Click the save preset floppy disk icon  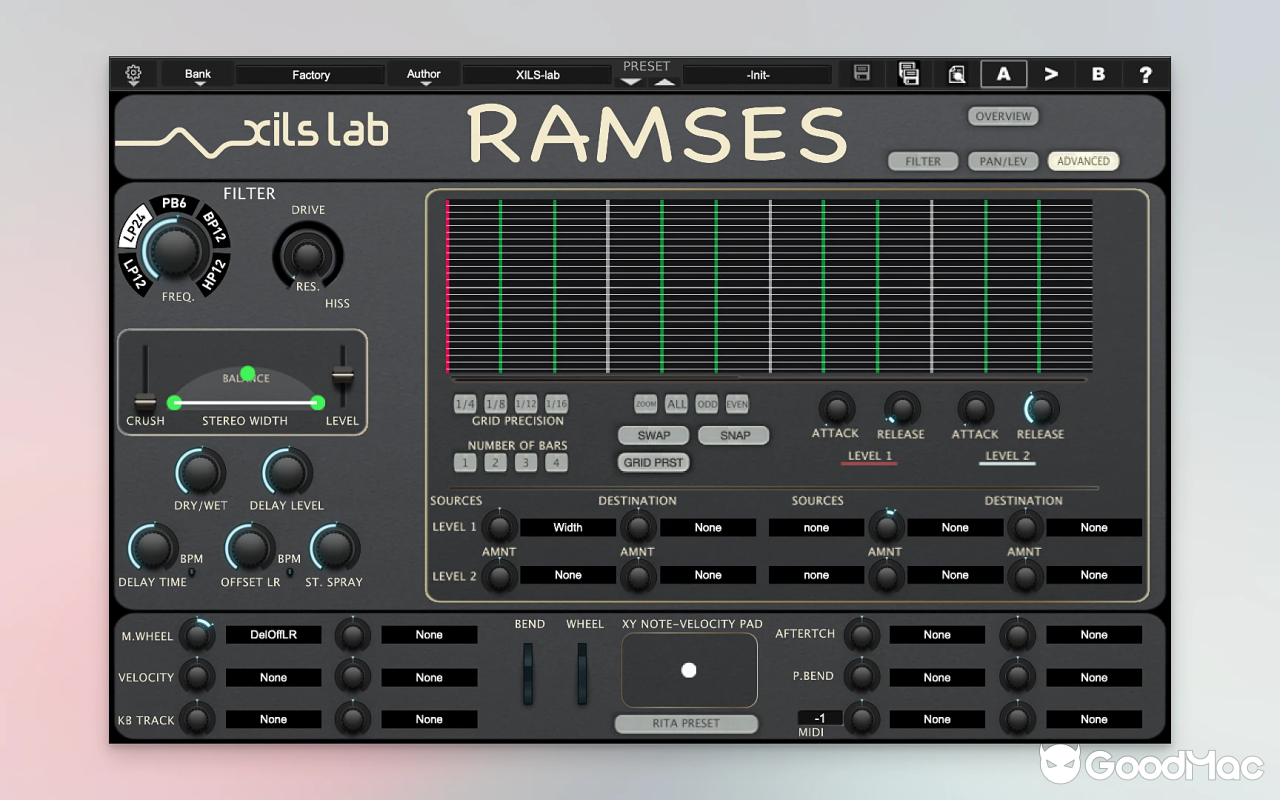[861, 73]
